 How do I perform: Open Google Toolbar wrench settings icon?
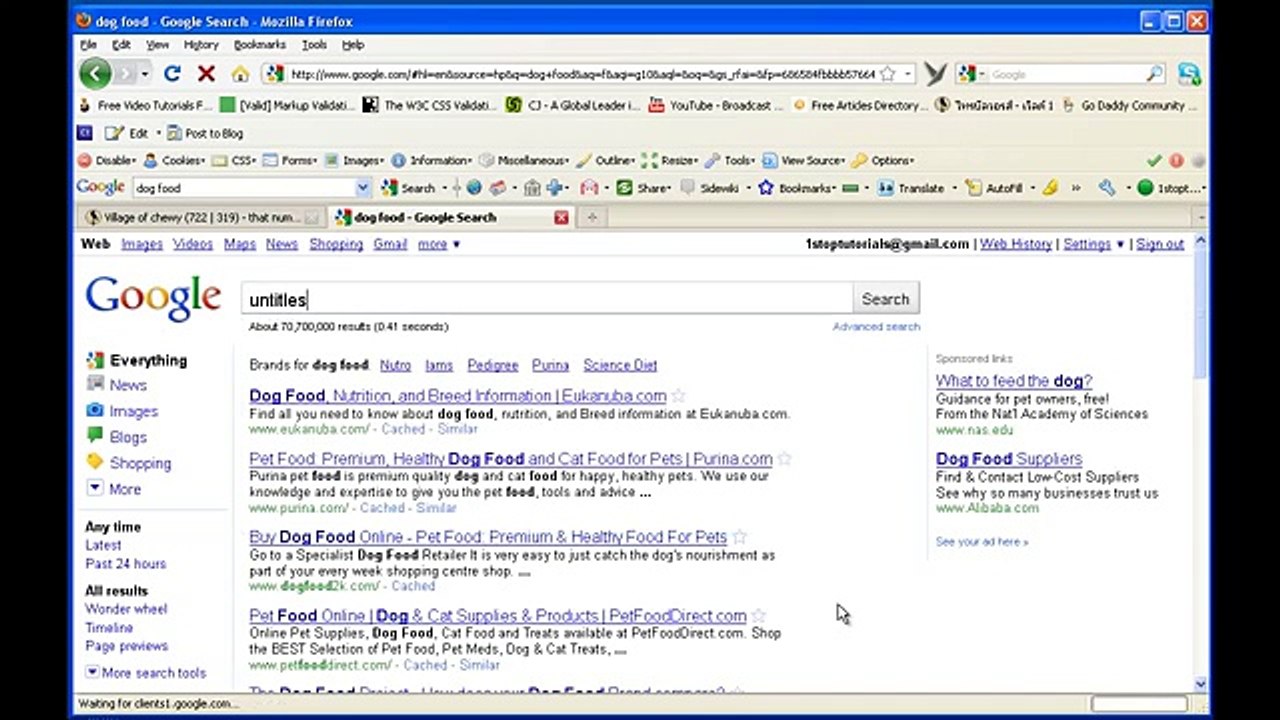pyautogui.click(x=1106, y=188)
